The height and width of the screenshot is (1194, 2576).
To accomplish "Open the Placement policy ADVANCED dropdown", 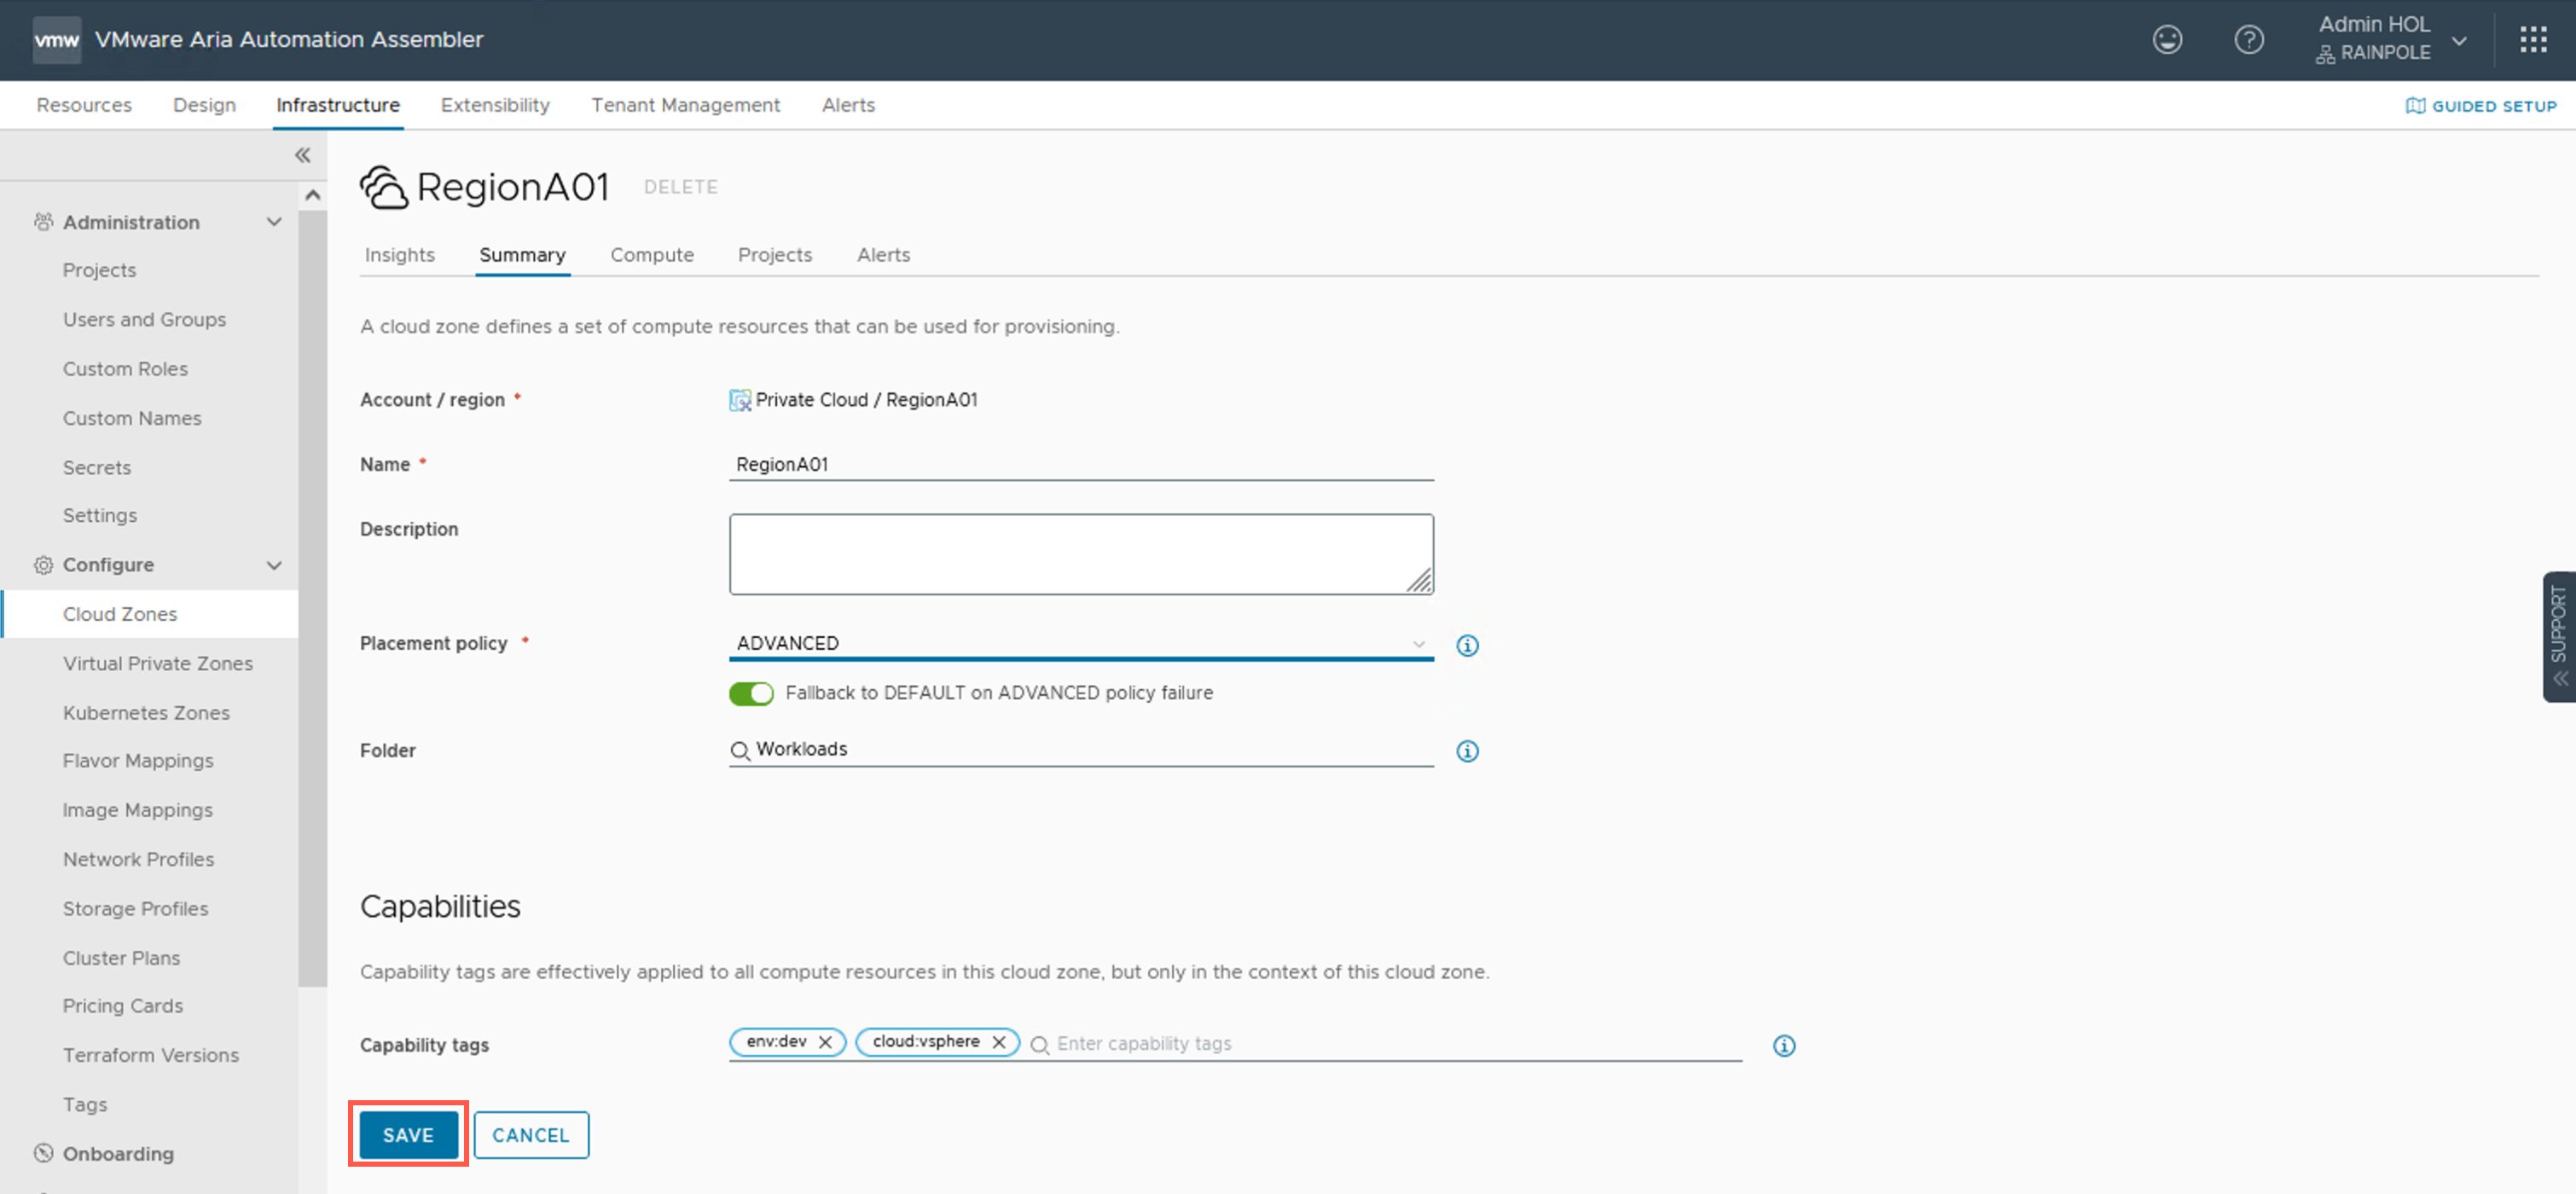I will (1080, 643).
